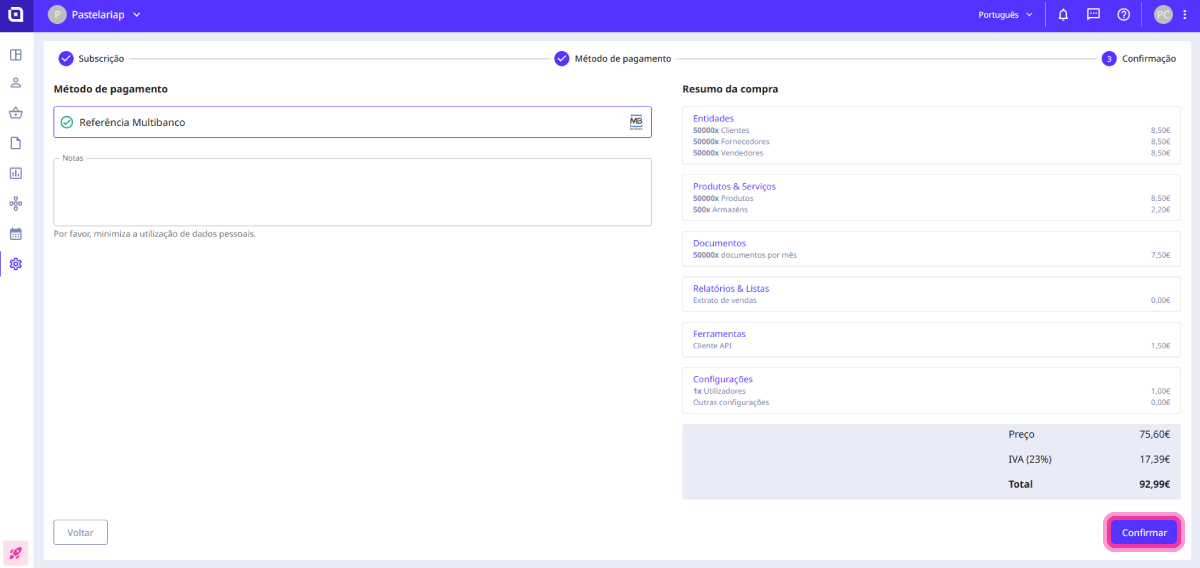1200x568 pixels.
Task: Open the dashboard layout icon in sidebar
Action: point(16,54)
